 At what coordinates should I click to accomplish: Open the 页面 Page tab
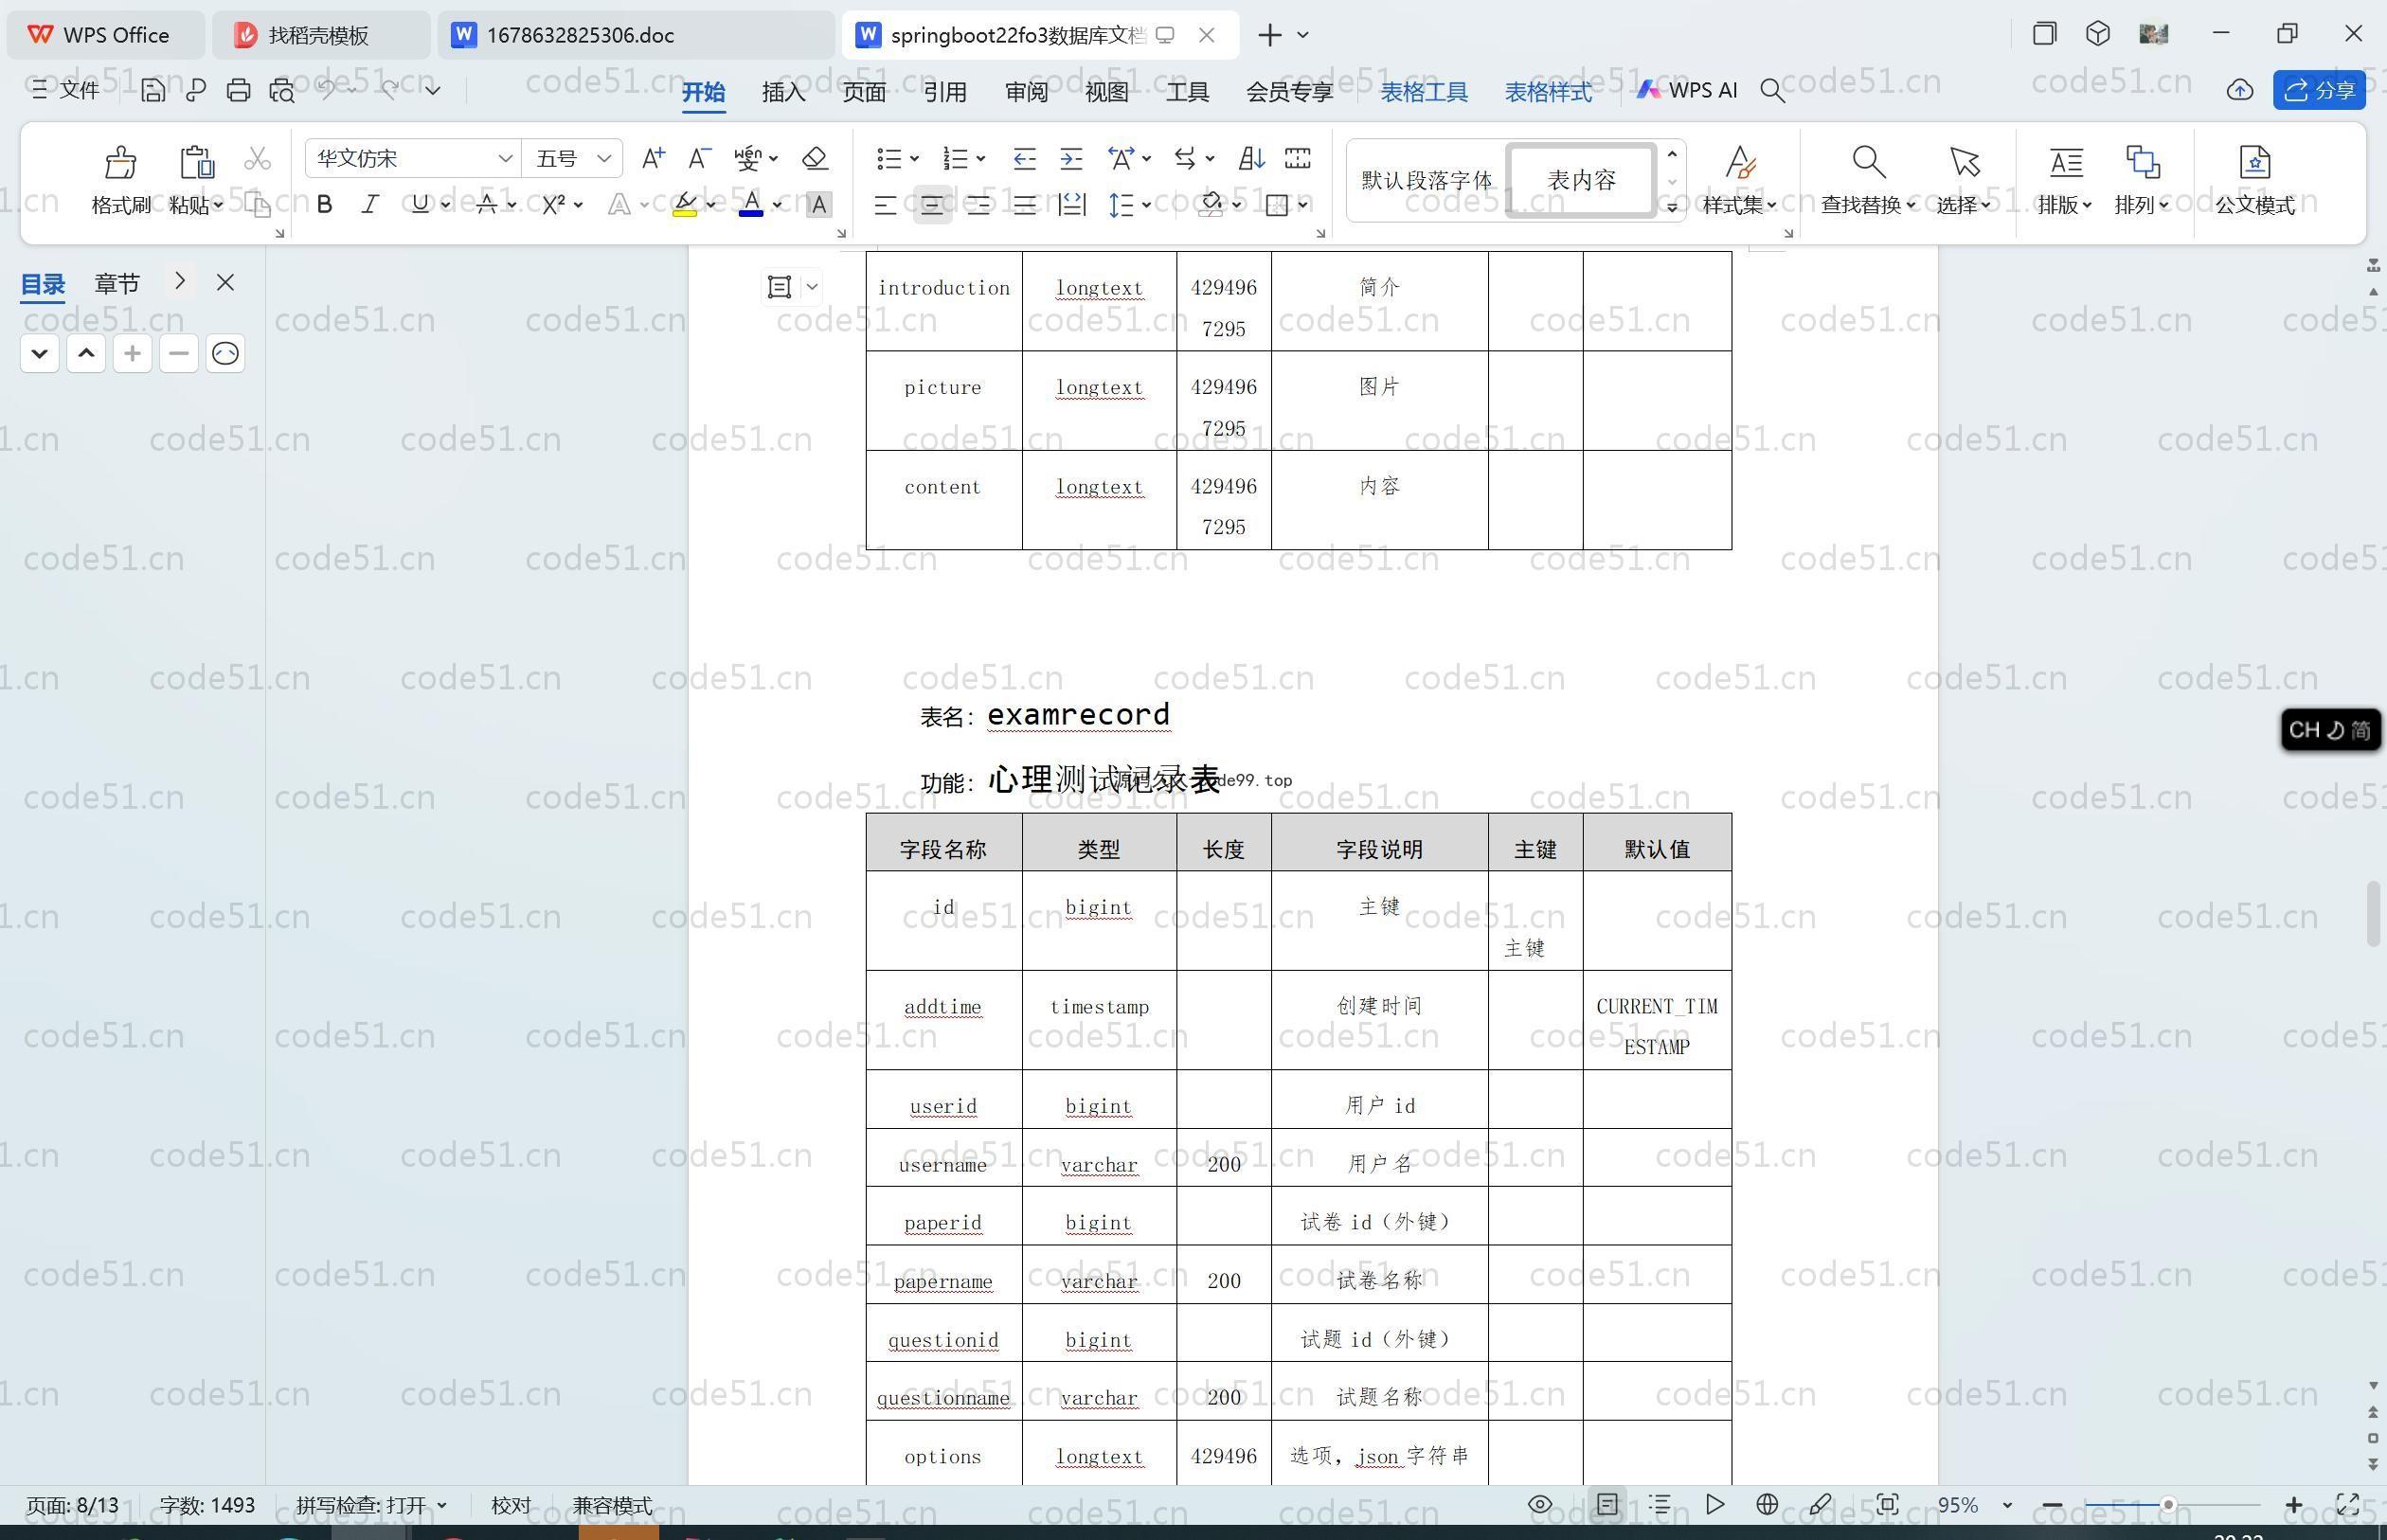pos(864,91)
